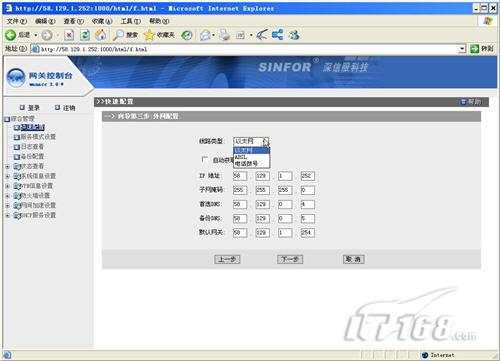Click the Search magnifier toolbar icon
This screenshot has width=500, height=361.
(118, 35)
